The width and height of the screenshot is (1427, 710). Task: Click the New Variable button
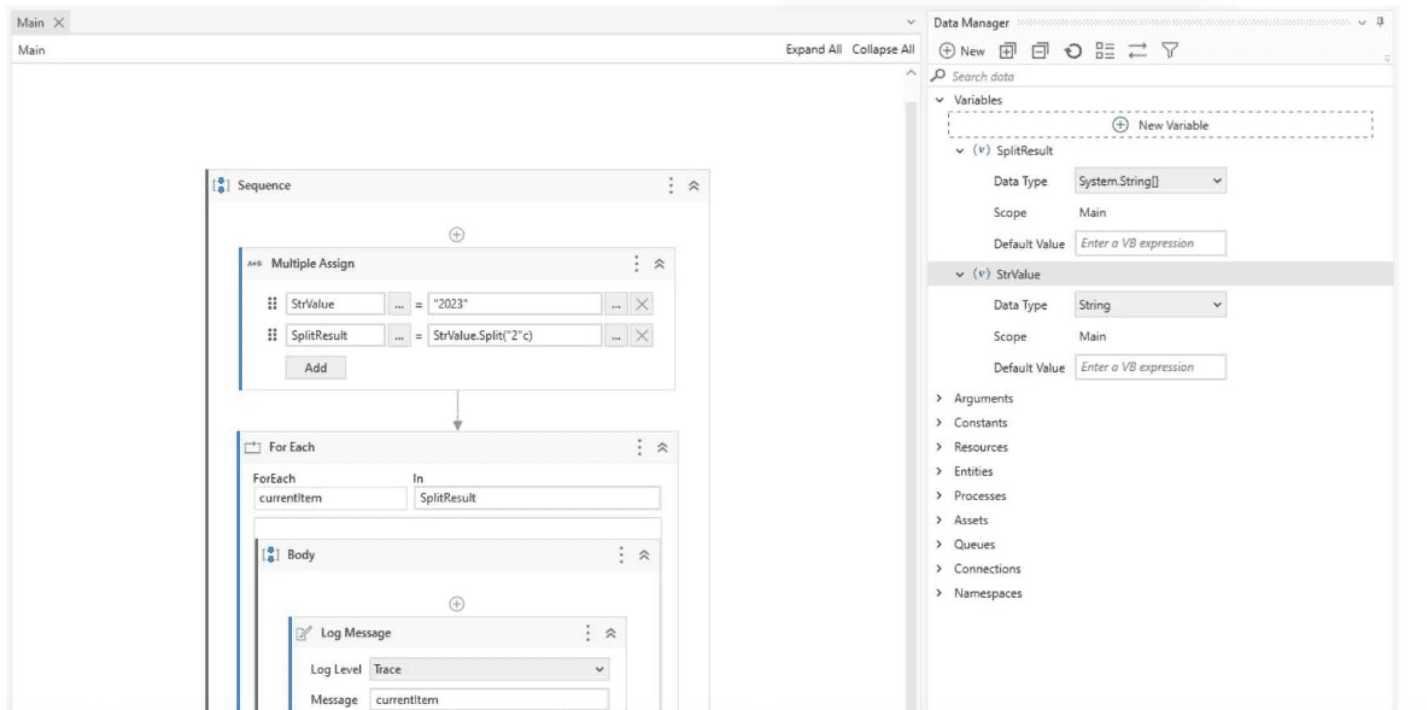(1160, 125)
